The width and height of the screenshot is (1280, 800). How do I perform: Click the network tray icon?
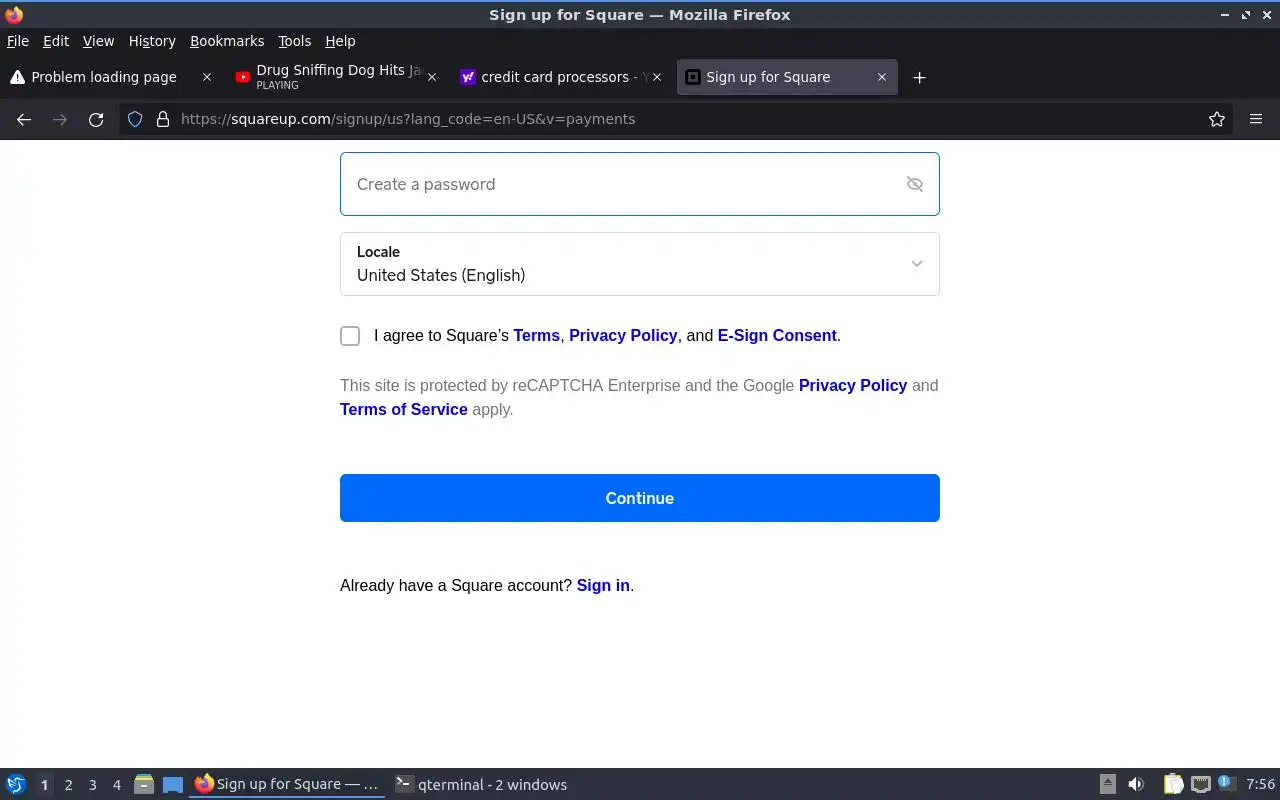1200,785
